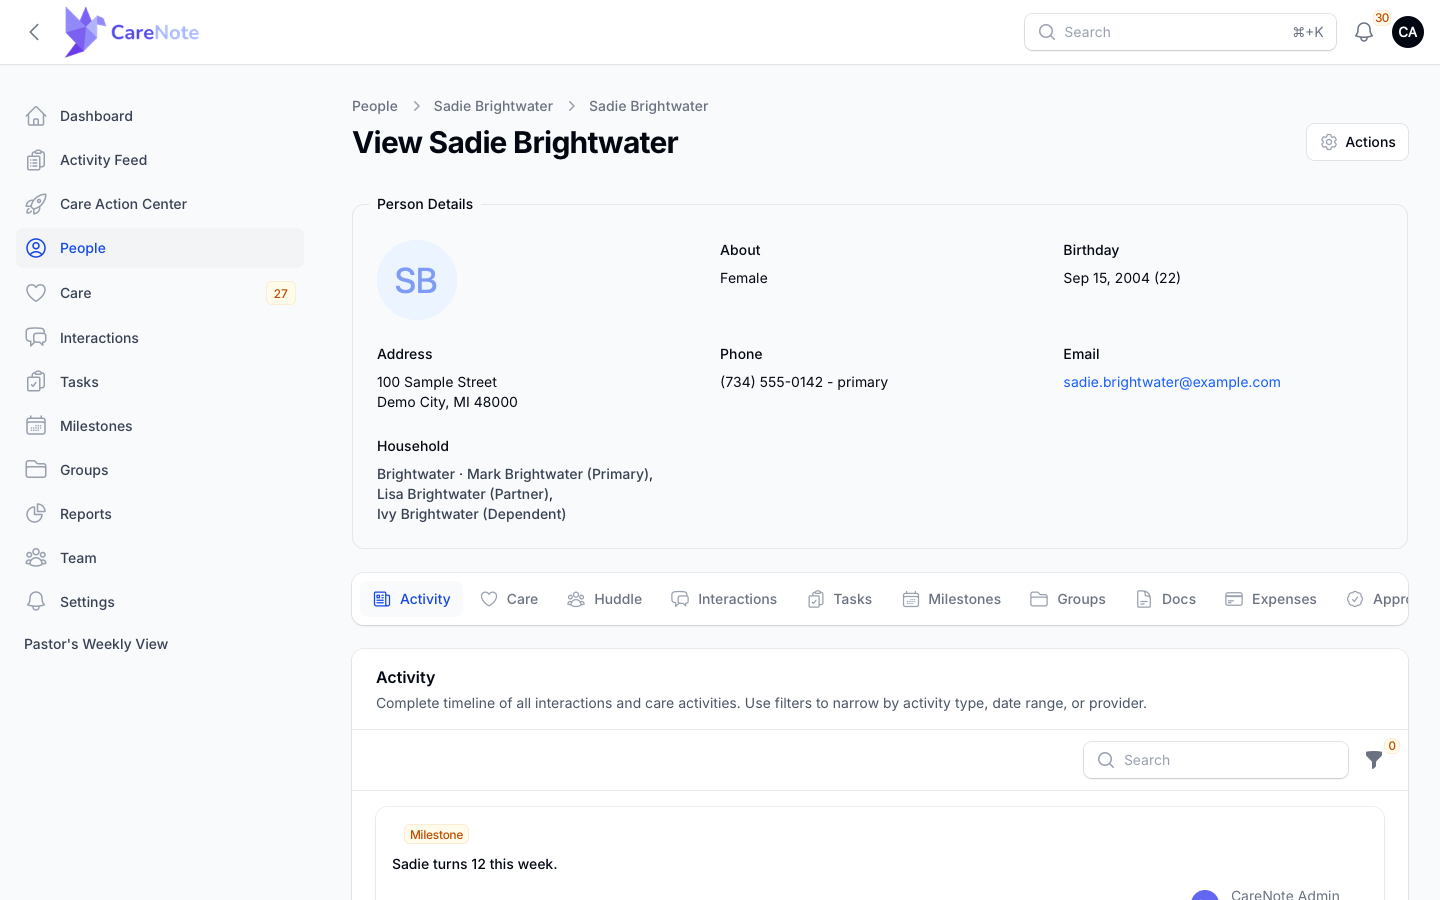Image resolution: width=1440 pixels, height=900 pixels.
Task: Click the Milestone tag on the activity card
Action: (436, 835)
